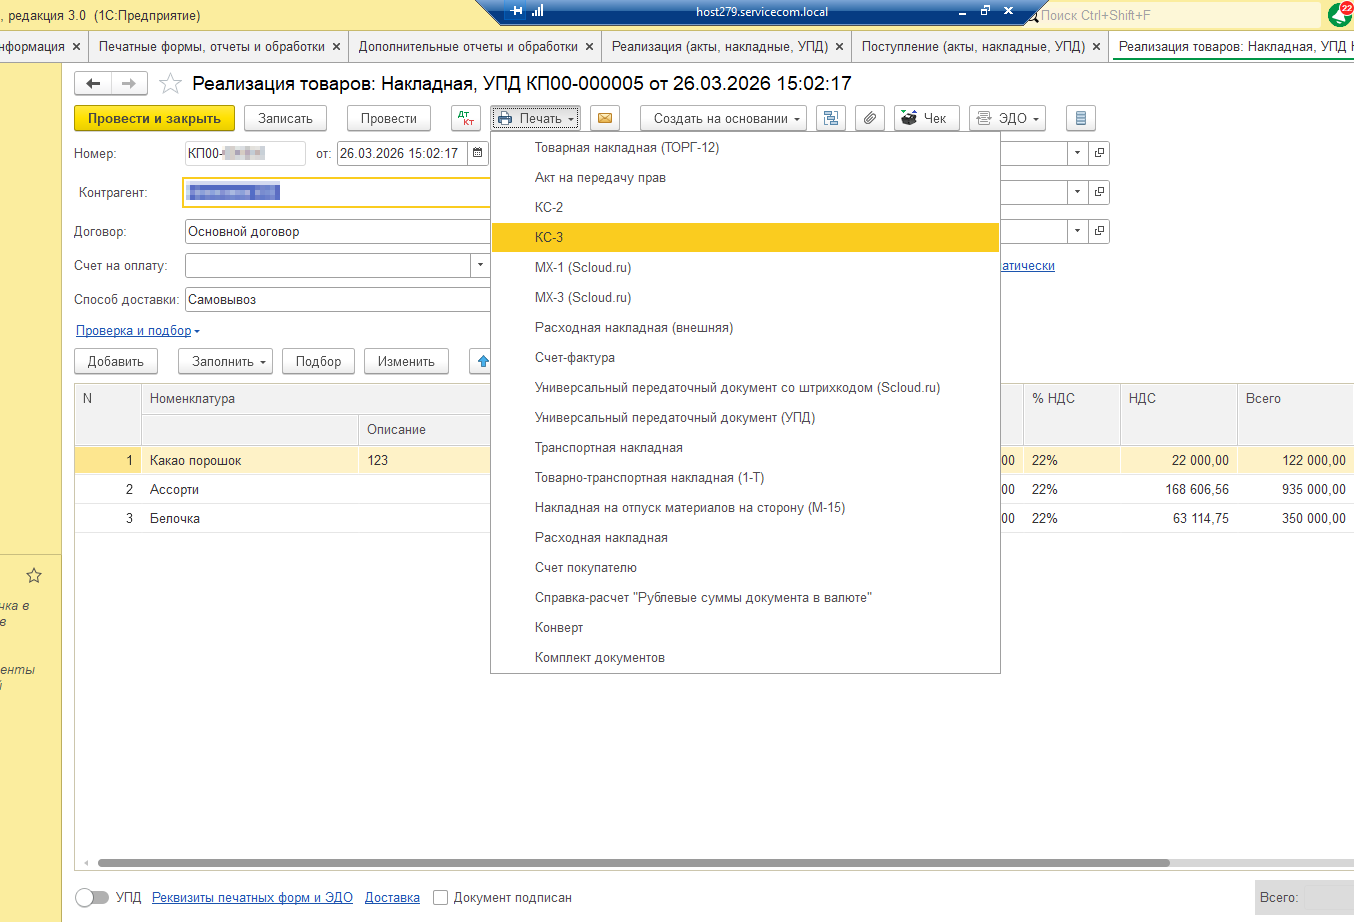
Task: Toggle the УПД switch
Action: click(92, 897)
